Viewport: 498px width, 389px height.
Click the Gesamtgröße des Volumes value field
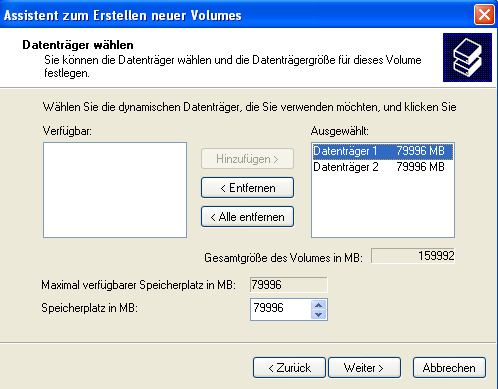pyautogui.click(x=413, y=256)
